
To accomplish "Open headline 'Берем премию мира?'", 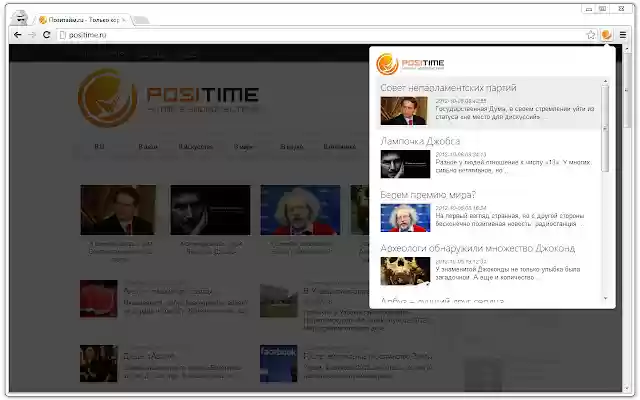I will (x=428, y=195).
